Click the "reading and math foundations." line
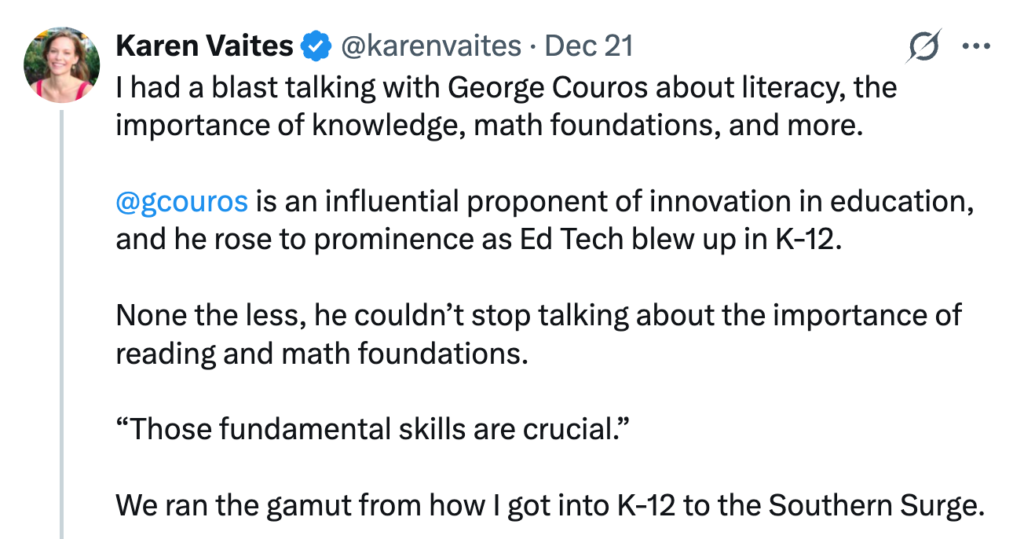 tap(321, 355)
